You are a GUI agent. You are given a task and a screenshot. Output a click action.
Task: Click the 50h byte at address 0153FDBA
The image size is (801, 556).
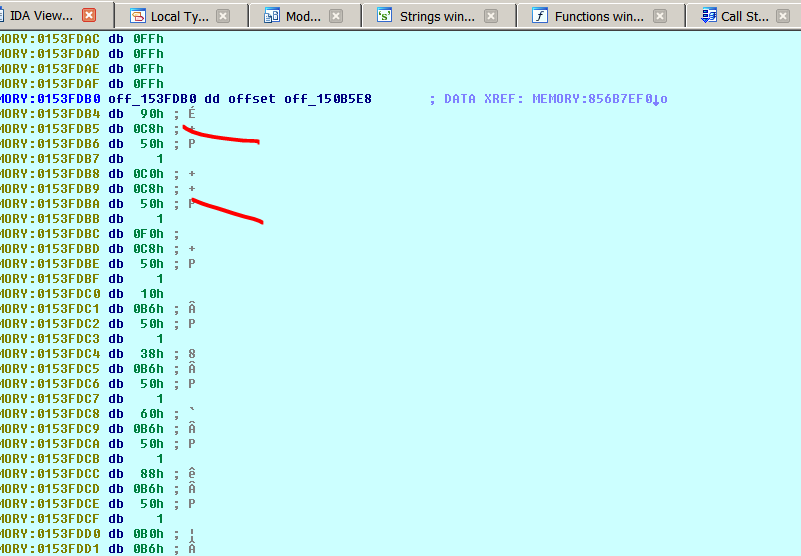click(152, 204)
